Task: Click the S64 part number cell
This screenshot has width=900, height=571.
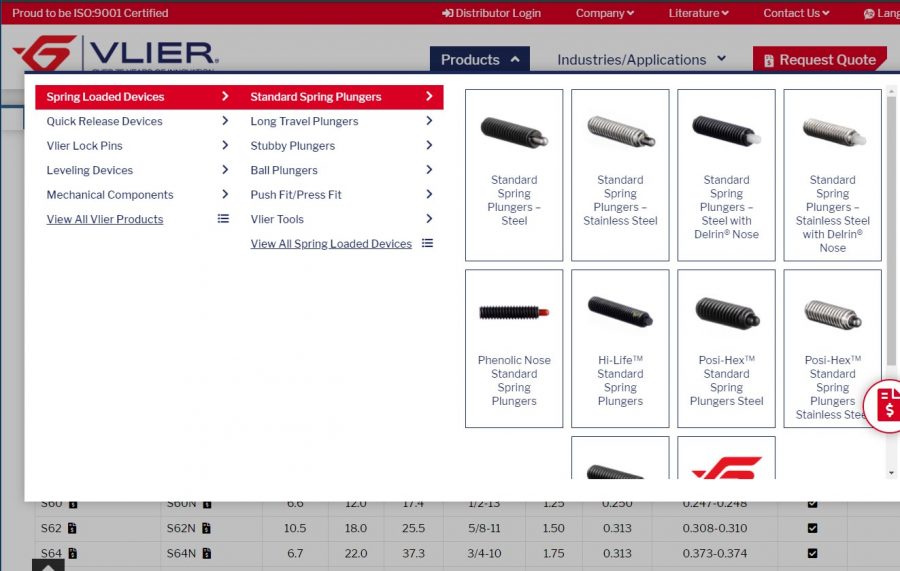Action: (x=98, y=553)
